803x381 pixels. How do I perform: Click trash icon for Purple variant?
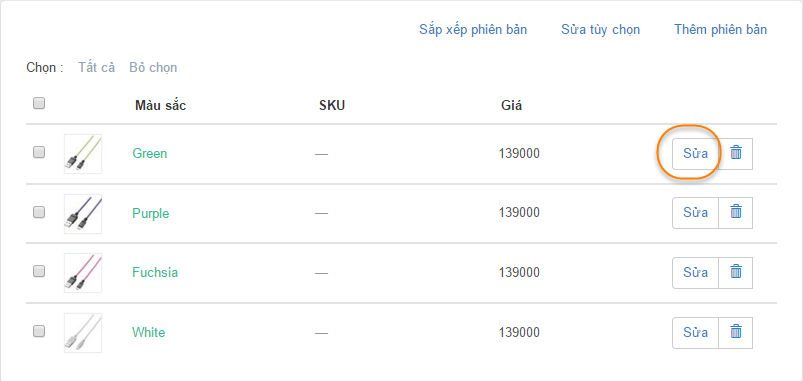click(x=736, y=213)
